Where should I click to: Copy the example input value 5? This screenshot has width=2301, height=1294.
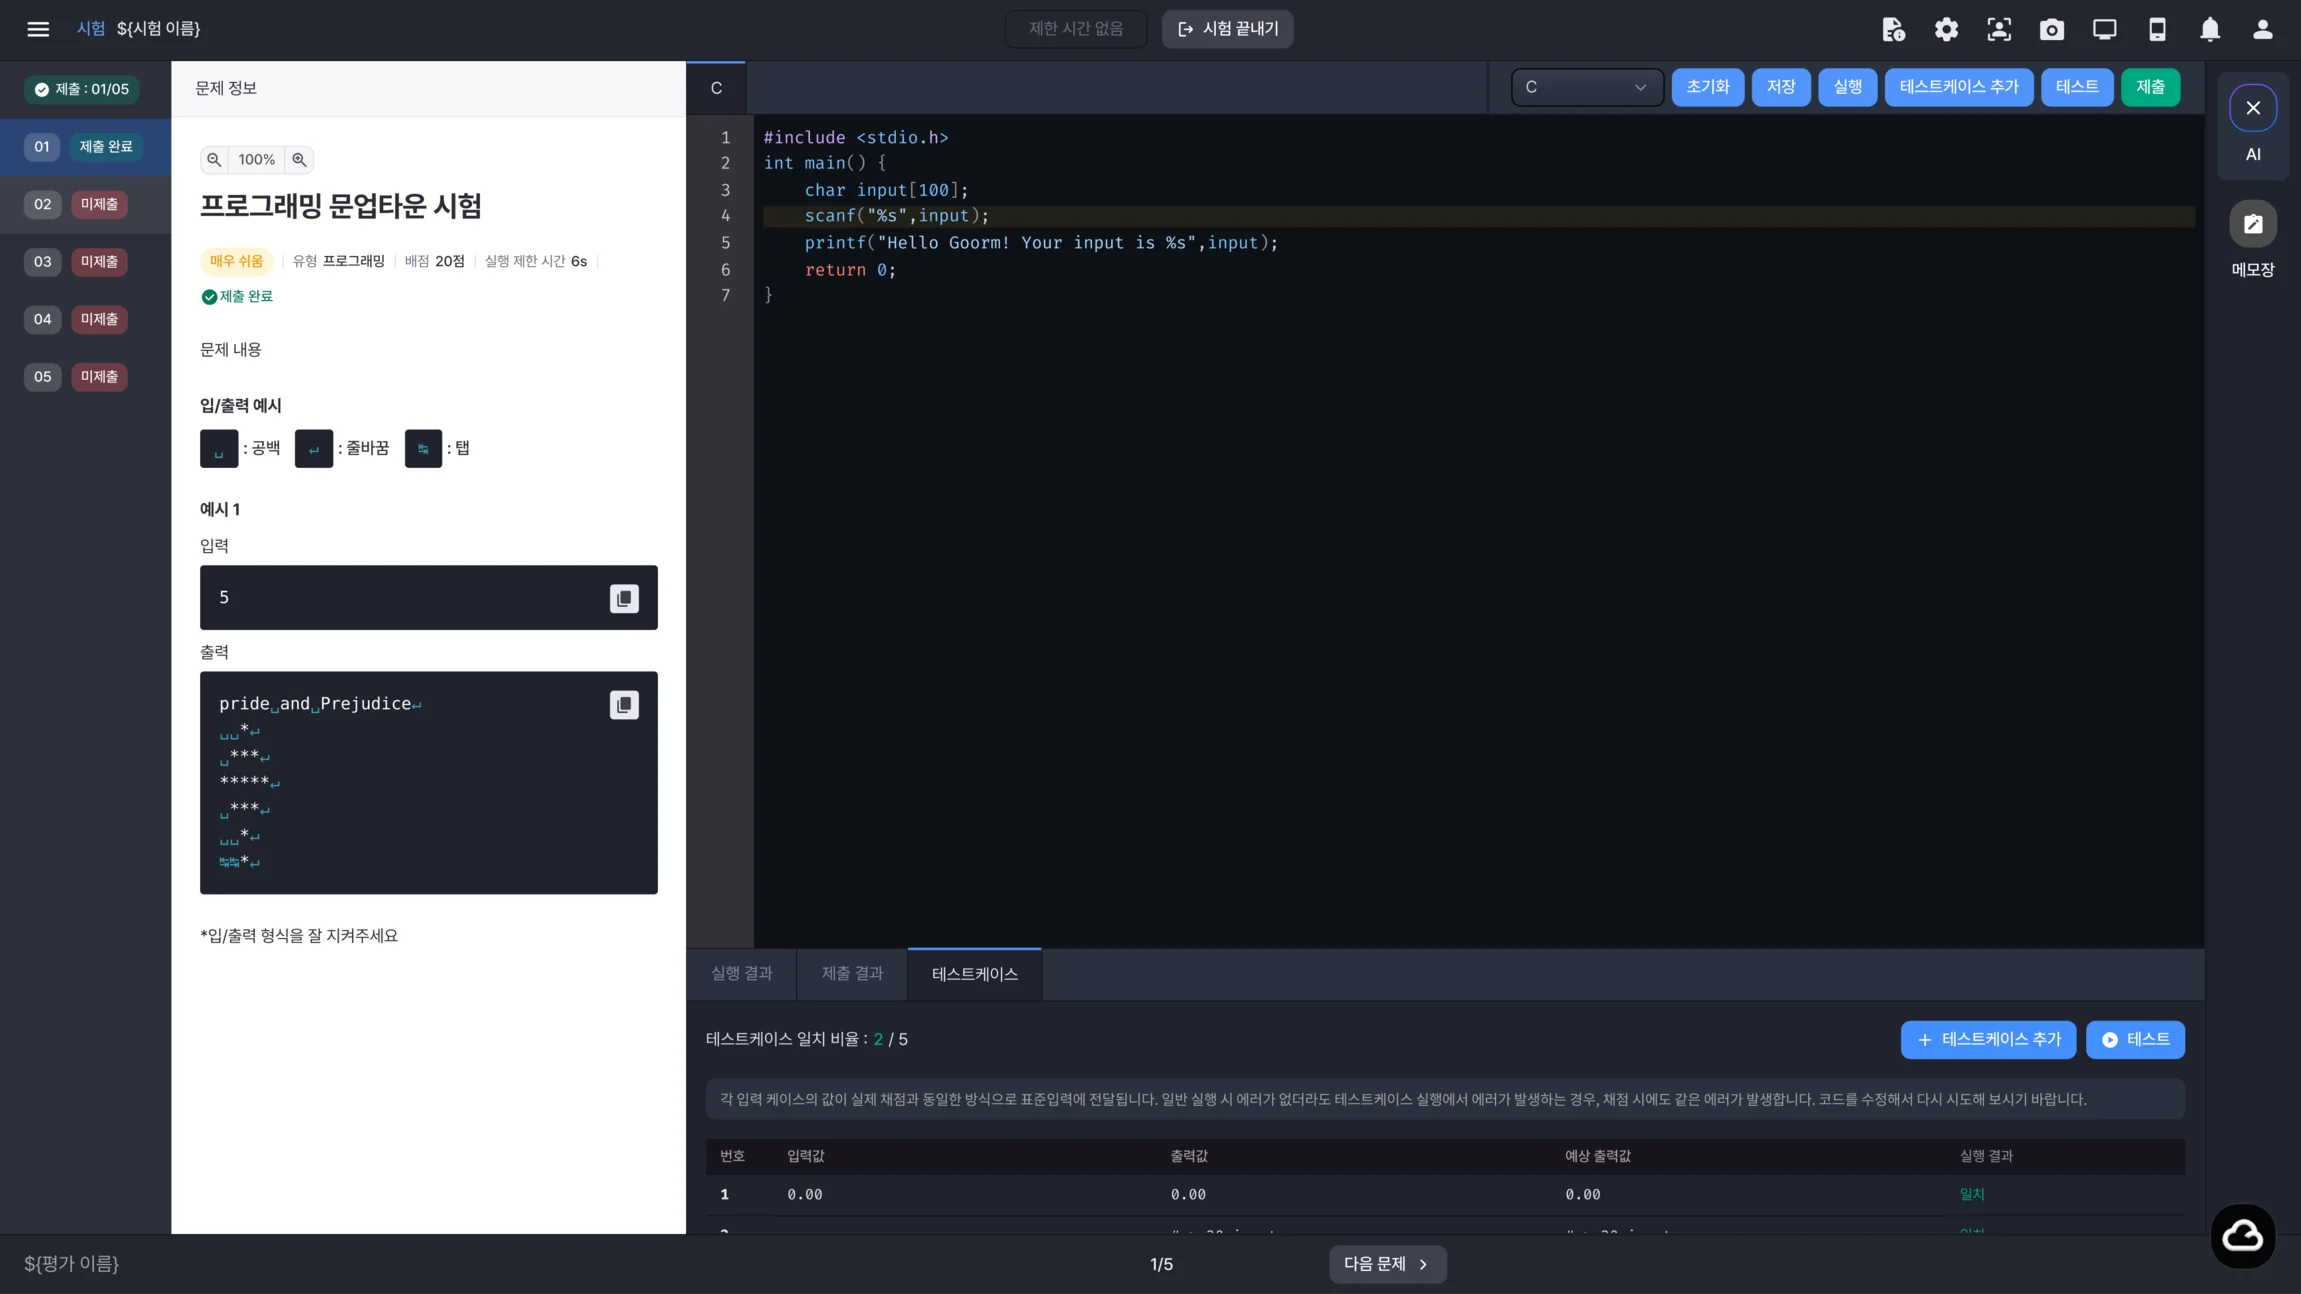tap(624, 598)
